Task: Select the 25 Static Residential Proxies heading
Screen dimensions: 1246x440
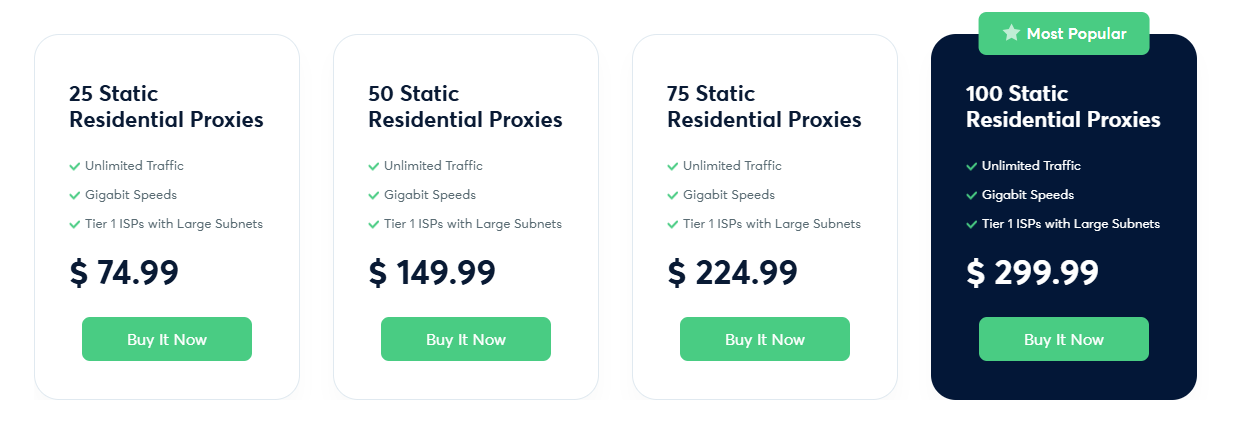Action: [166, 107]
